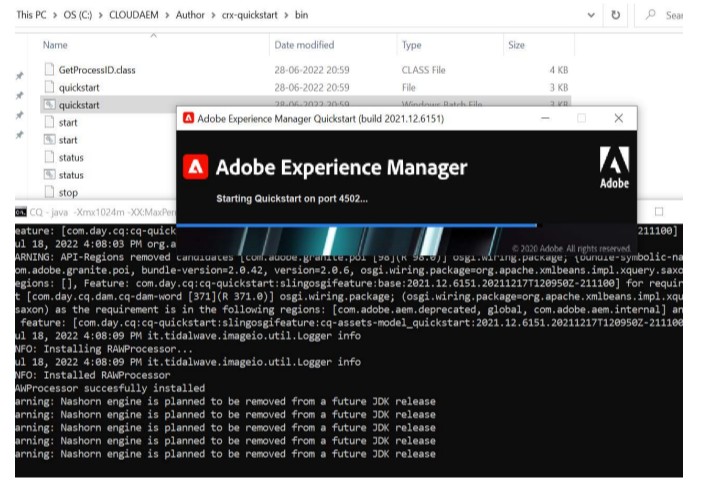
Task: Click the CLASS File type cell
Action: [x=424, y=70]
